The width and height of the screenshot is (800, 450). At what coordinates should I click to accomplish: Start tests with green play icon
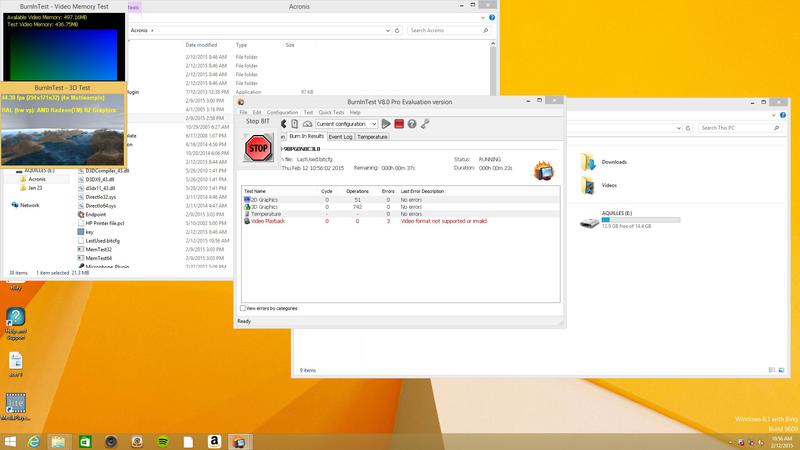[x=386, y=124]
